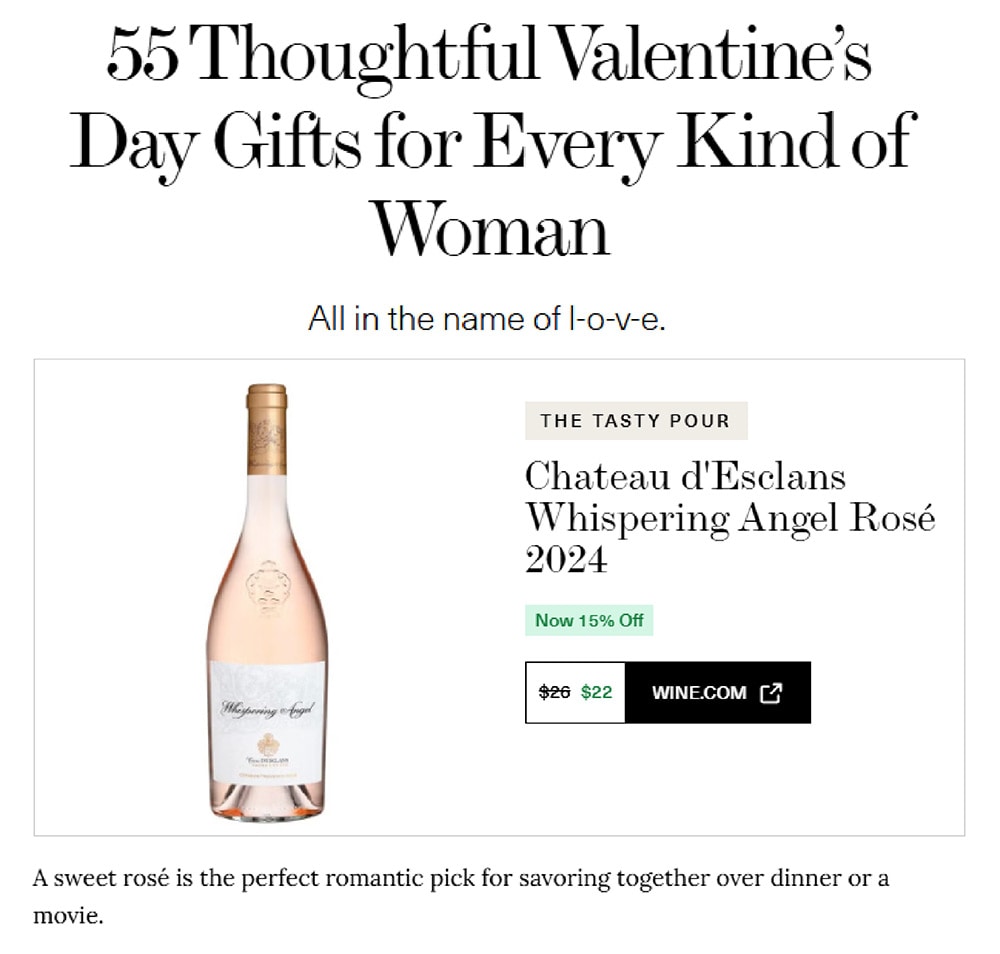Viewport: 1000px width, 954px height.
Task: Click the Whispering Angel script on bottle label
Action: point(267,709)
